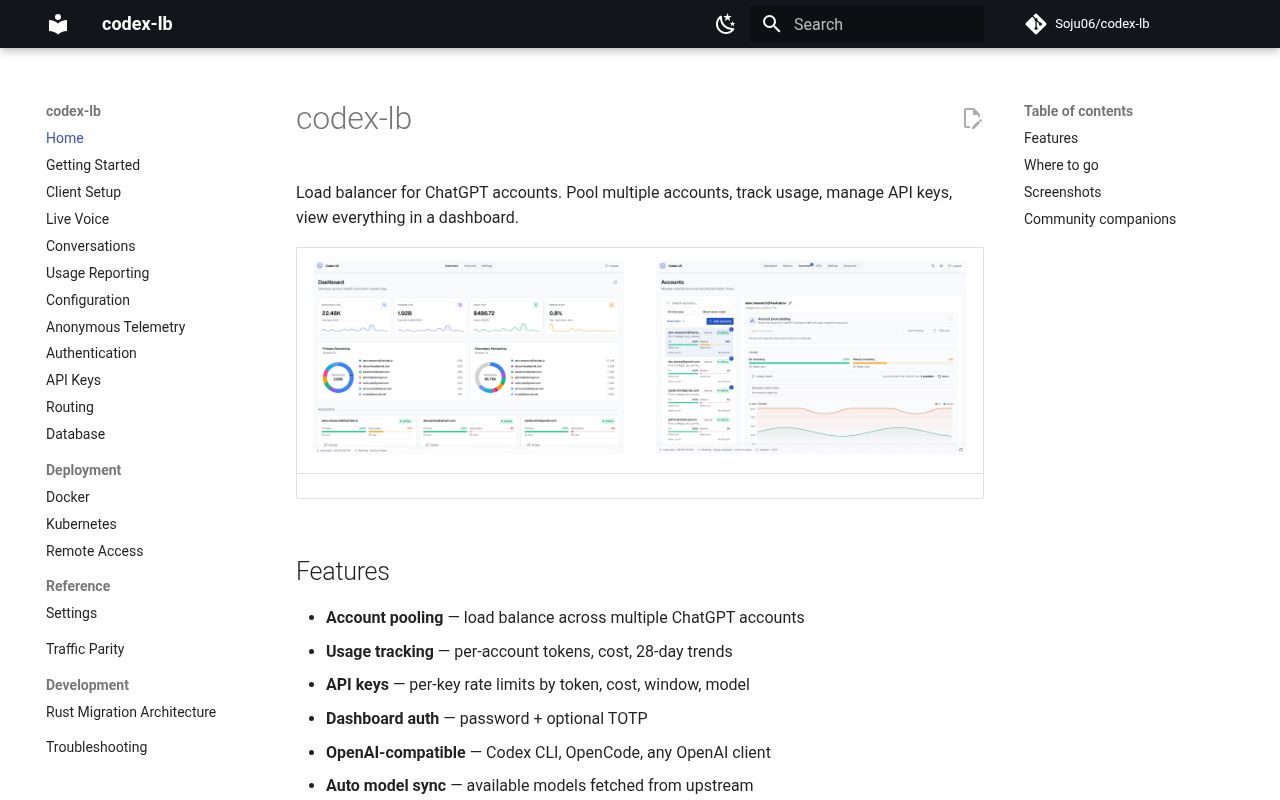The image size is (1280, 800).
Task: Click the git repository icon in header
Action: click(1036, 24)
